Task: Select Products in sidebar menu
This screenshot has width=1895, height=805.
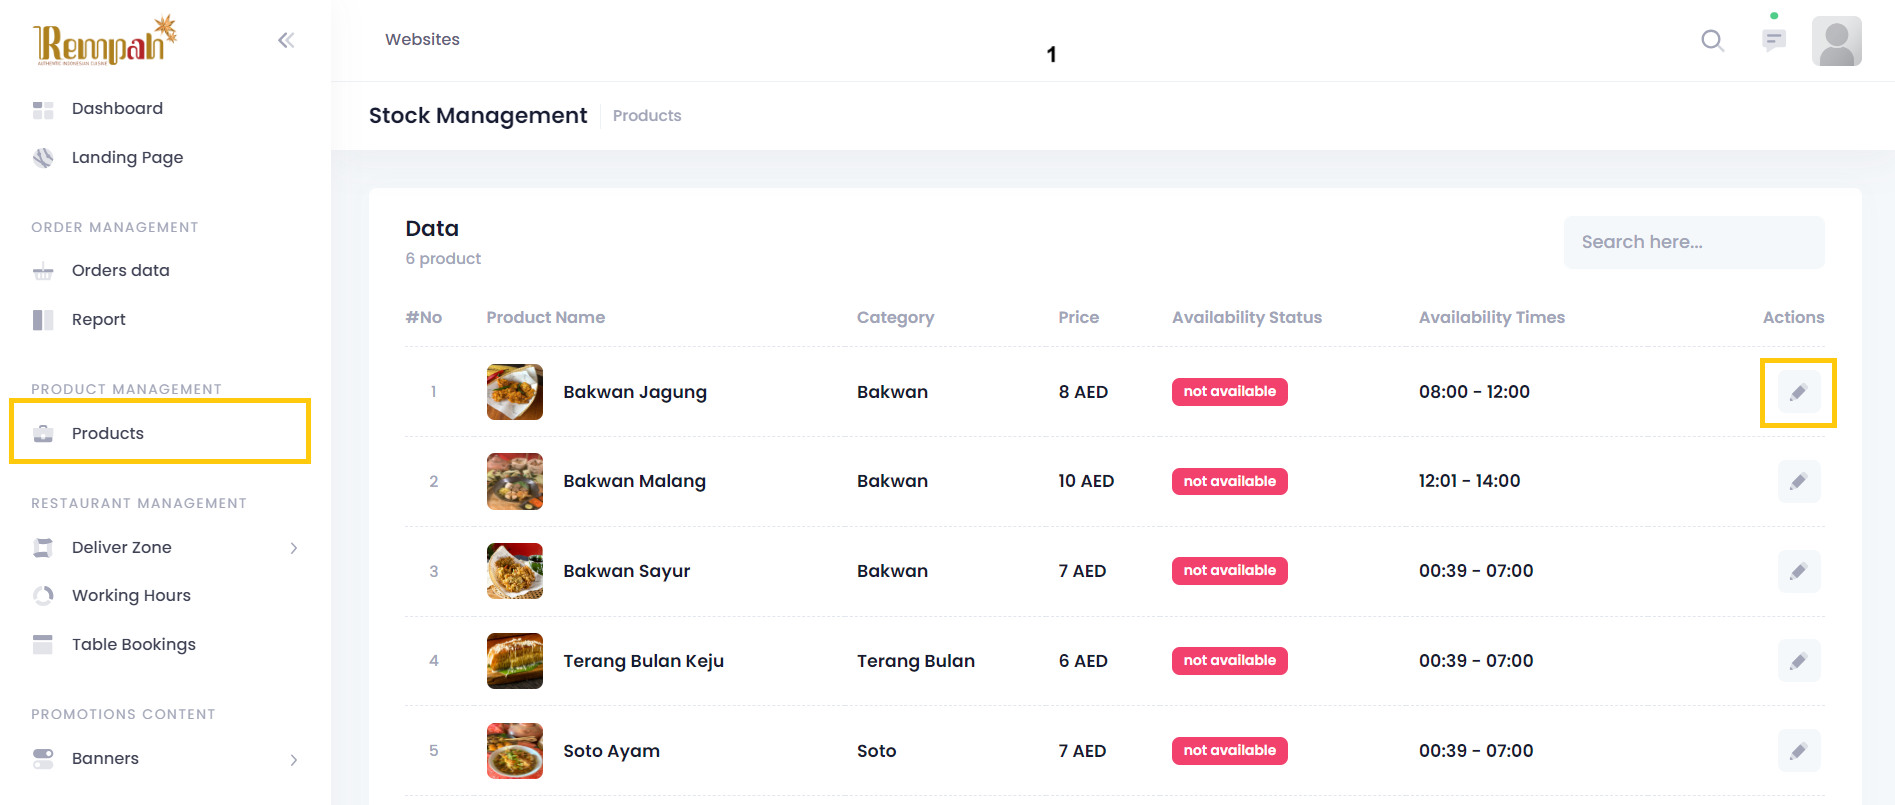Action: [x=108, y=433]
